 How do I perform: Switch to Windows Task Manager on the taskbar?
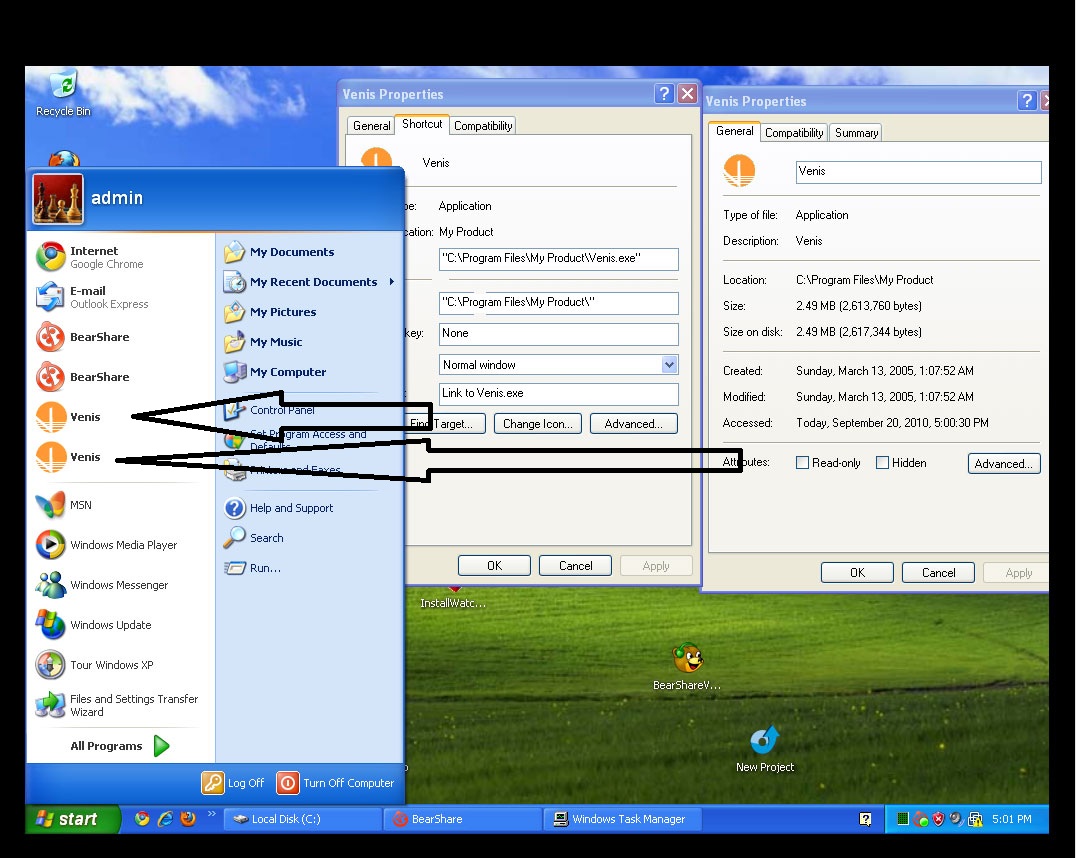[x=622, y=819]
